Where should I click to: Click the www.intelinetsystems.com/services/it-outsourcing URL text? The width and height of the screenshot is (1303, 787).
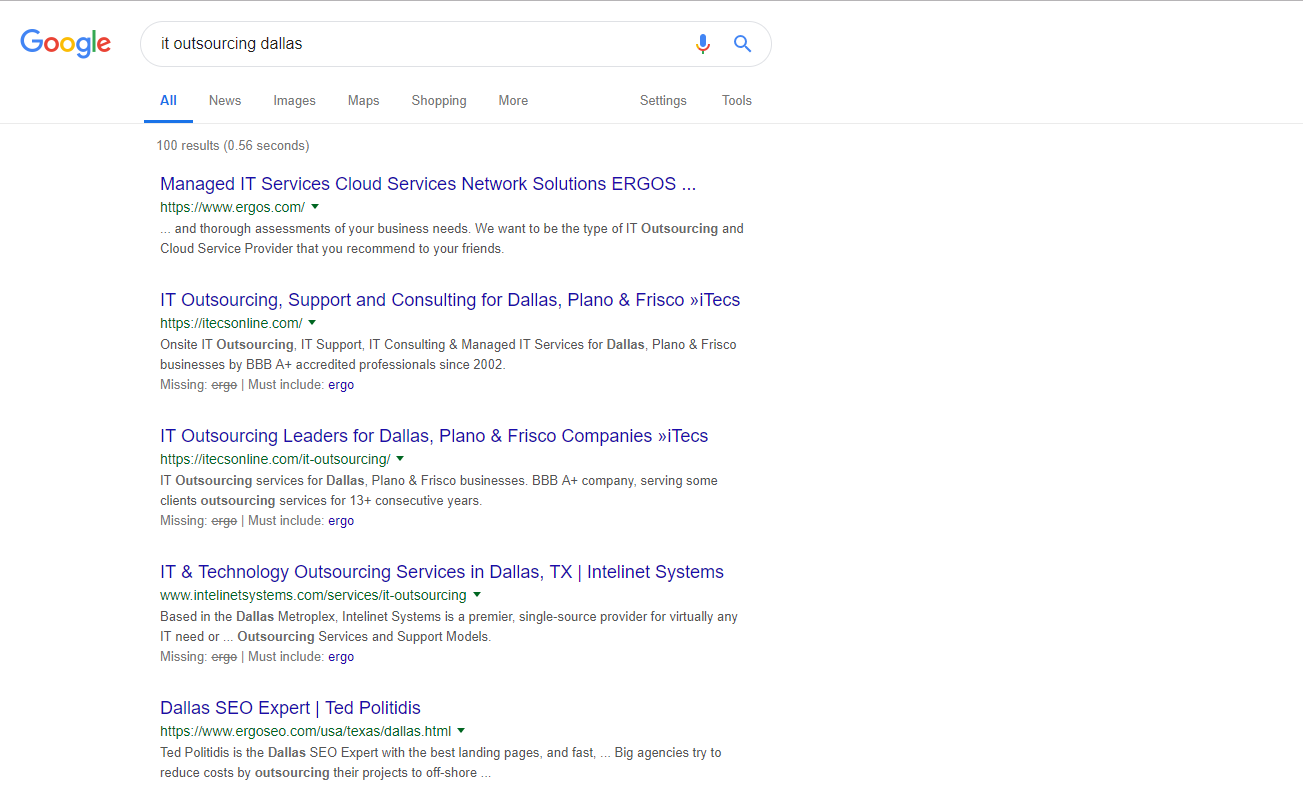(313, 596)
